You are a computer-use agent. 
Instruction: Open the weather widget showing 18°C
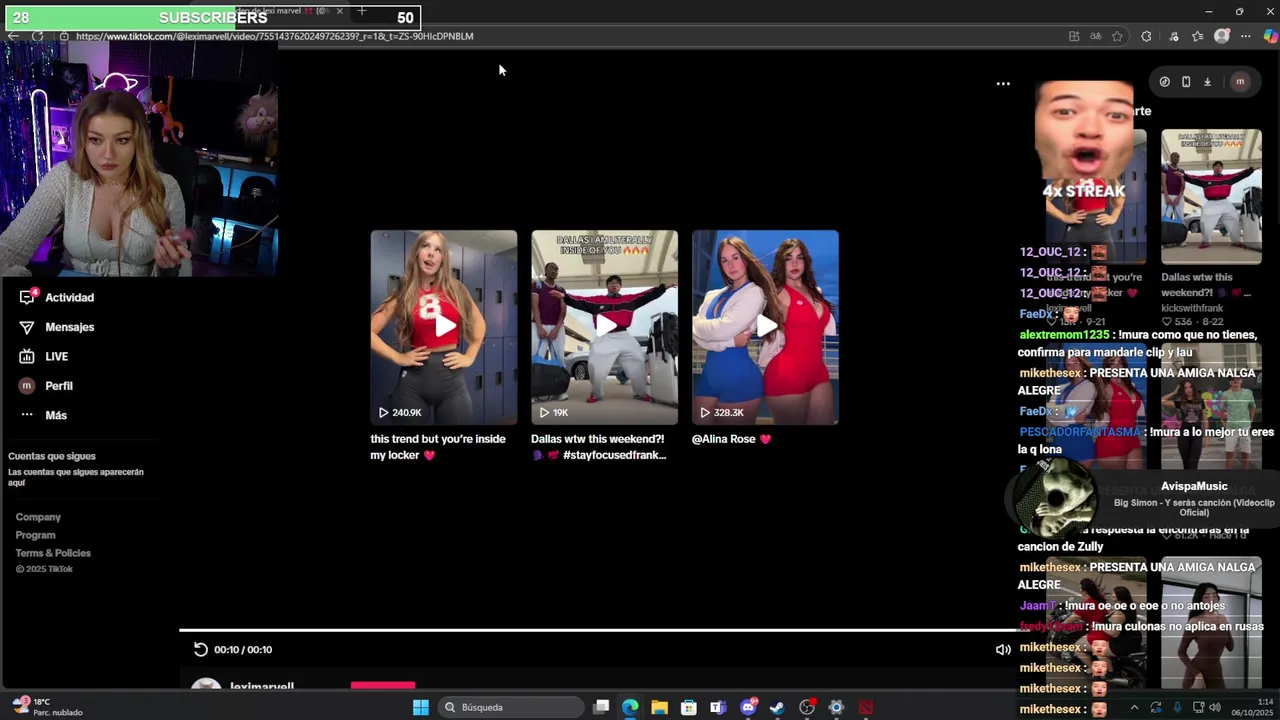[47, 707]
